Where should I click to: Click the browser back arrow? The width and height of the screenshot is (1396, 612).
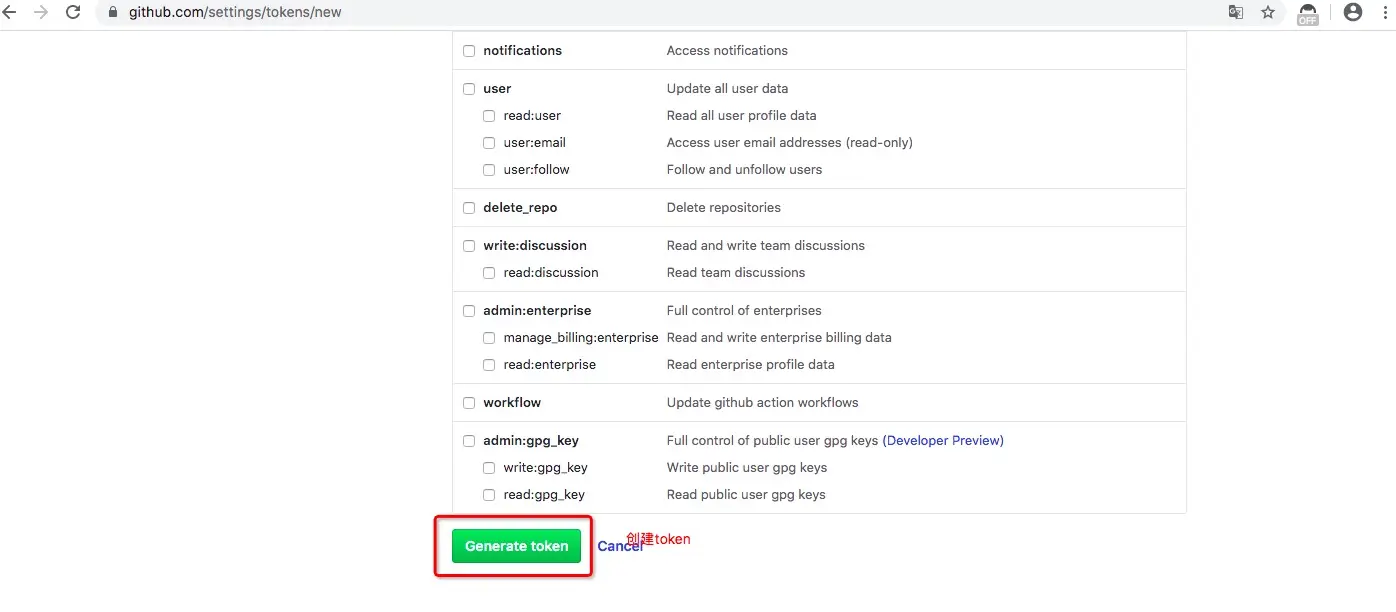tap(10, 12)
